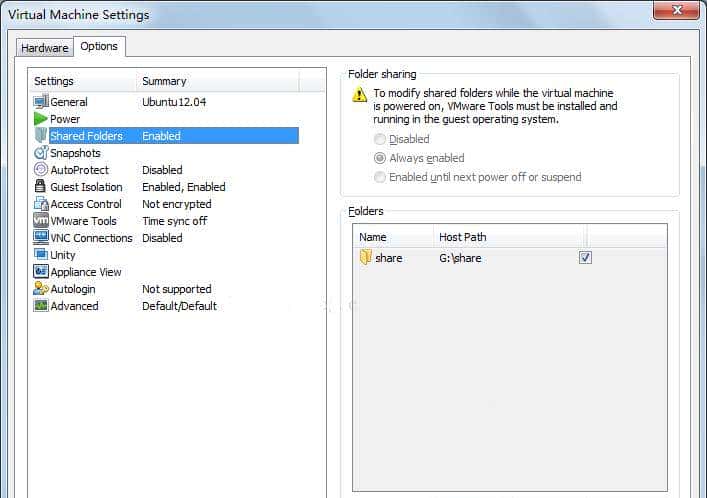Image resolution: width=707 pixels, height=498 pixels.
Task: Select the AutoProtect clock icon
Action: [x=41, y=170]
